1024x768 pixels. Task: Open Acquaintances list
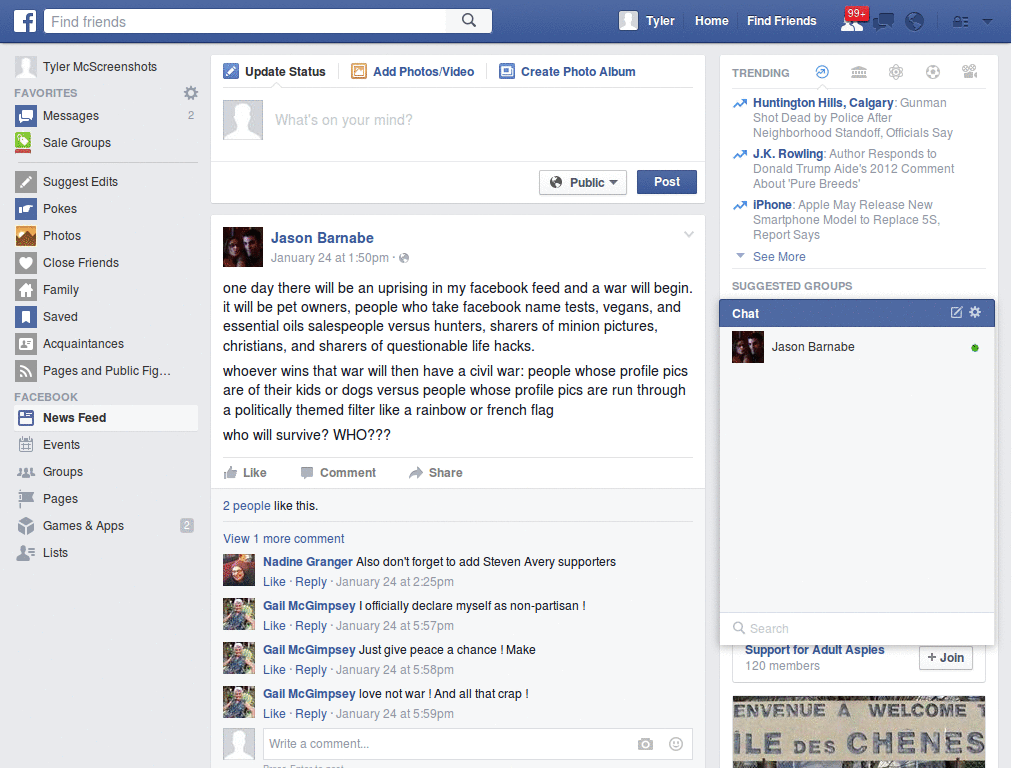[x=106, y=344]
